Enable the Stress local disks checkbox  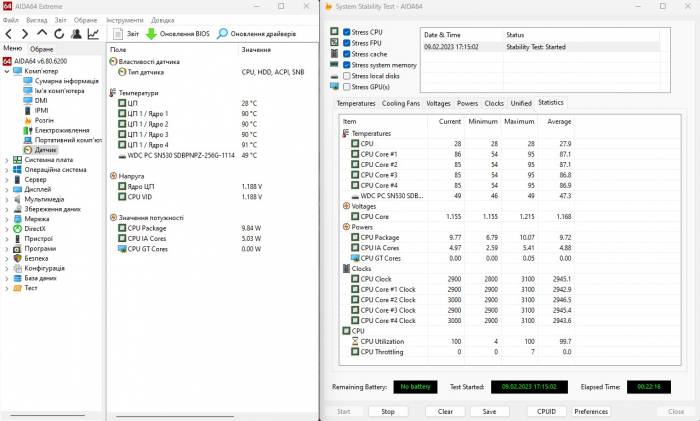[346, 76]
